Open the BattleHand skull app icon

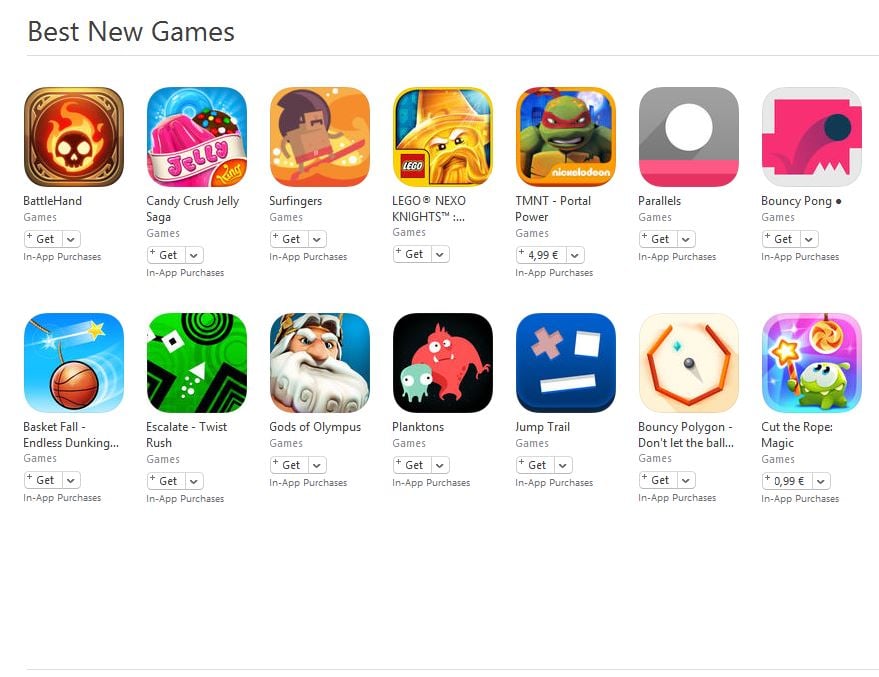73,137
